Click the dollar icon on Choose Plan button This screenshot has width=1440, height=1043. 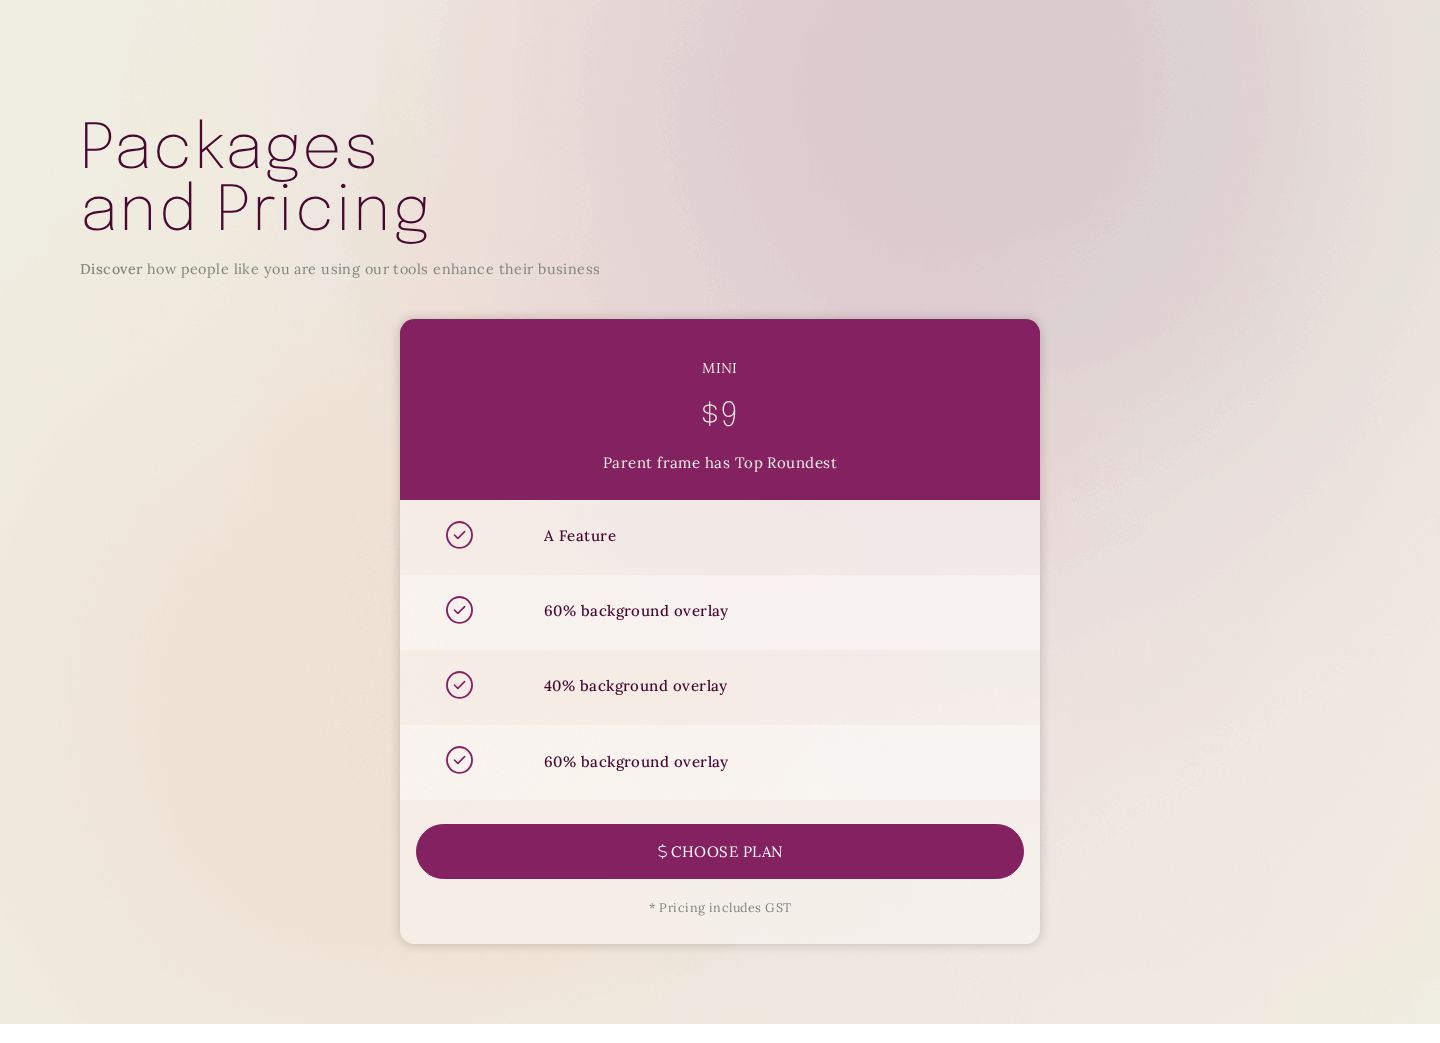click(662, 851)
